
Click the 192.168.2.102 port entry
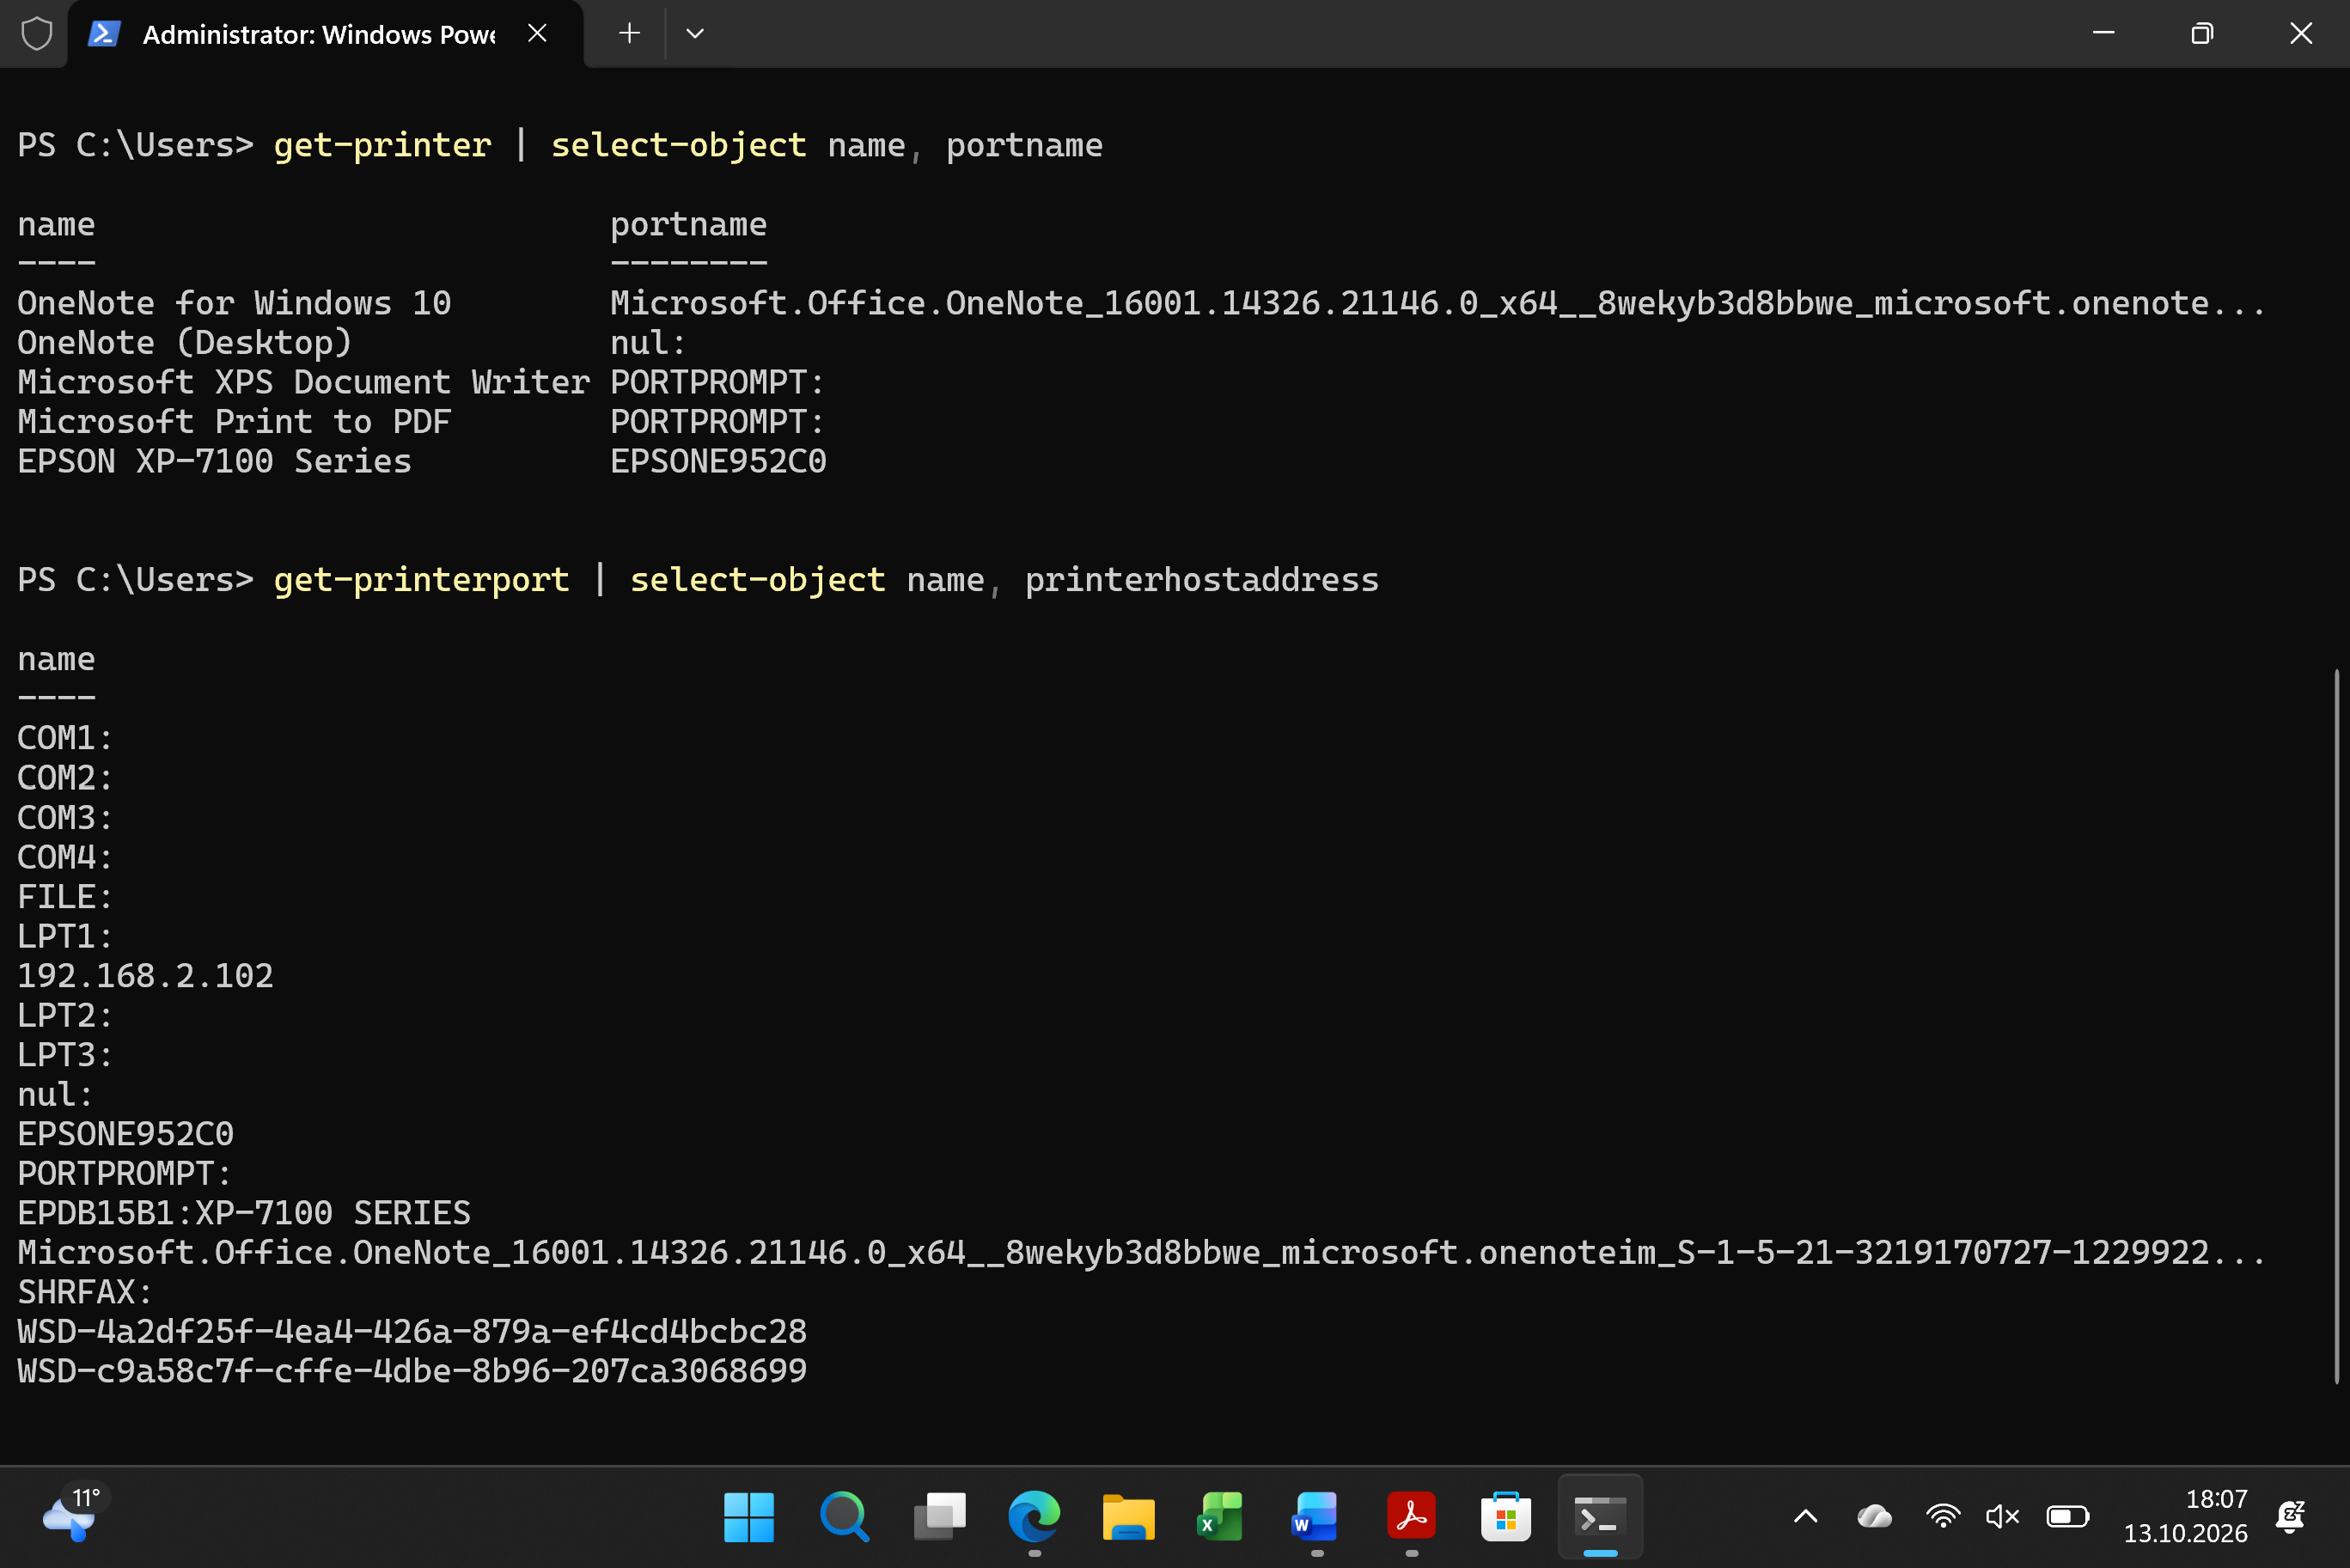(x=145, y=975)
